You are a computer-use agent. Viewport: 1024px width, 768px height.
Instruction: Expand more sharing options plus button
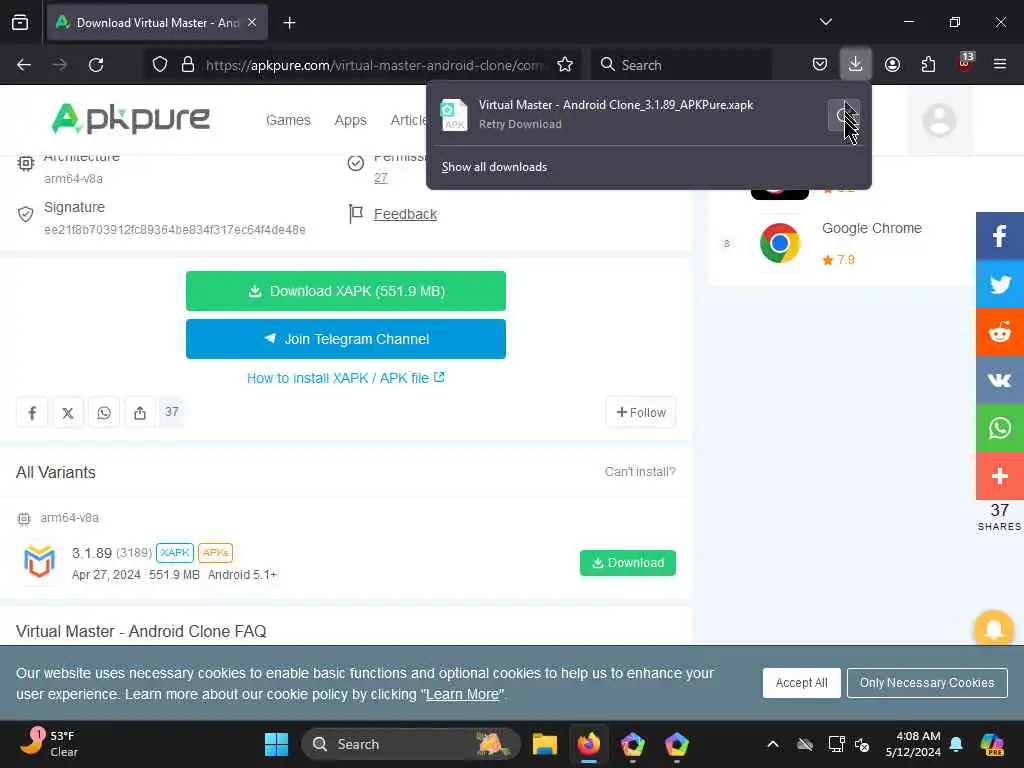pyautogui.click(x=1000, y=476)
